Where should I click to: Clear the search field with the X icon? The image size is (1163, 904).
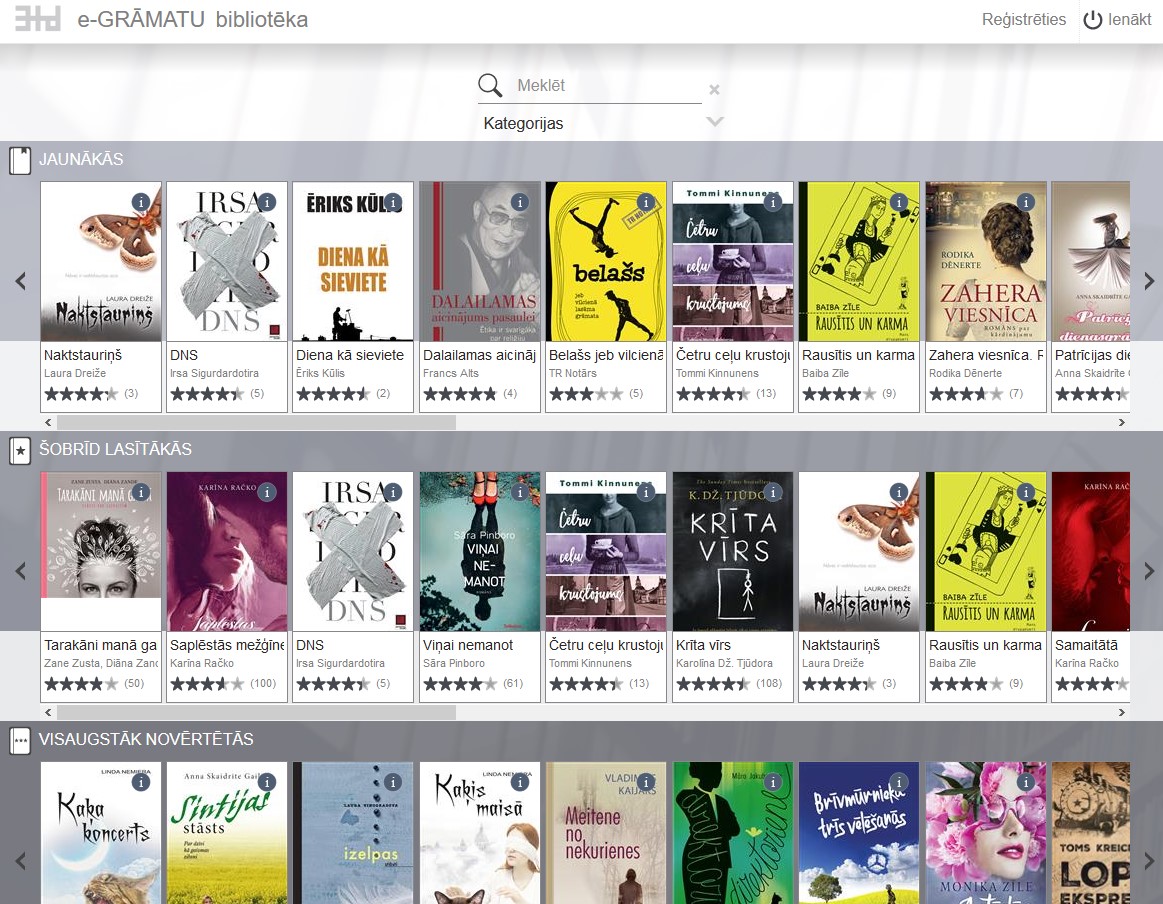point(714,89)
